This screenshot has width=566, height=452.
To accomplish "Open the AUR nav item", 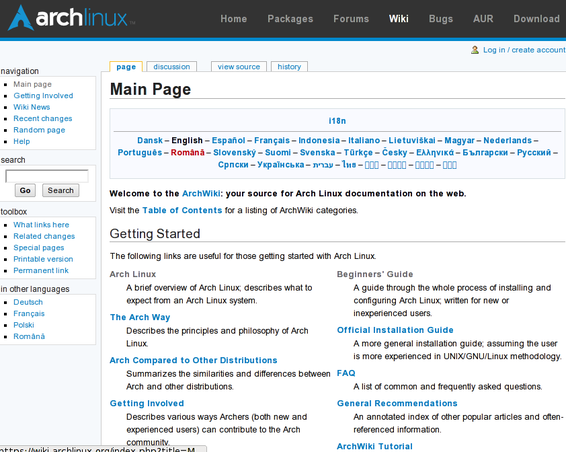I will click(x=483, y=19).
